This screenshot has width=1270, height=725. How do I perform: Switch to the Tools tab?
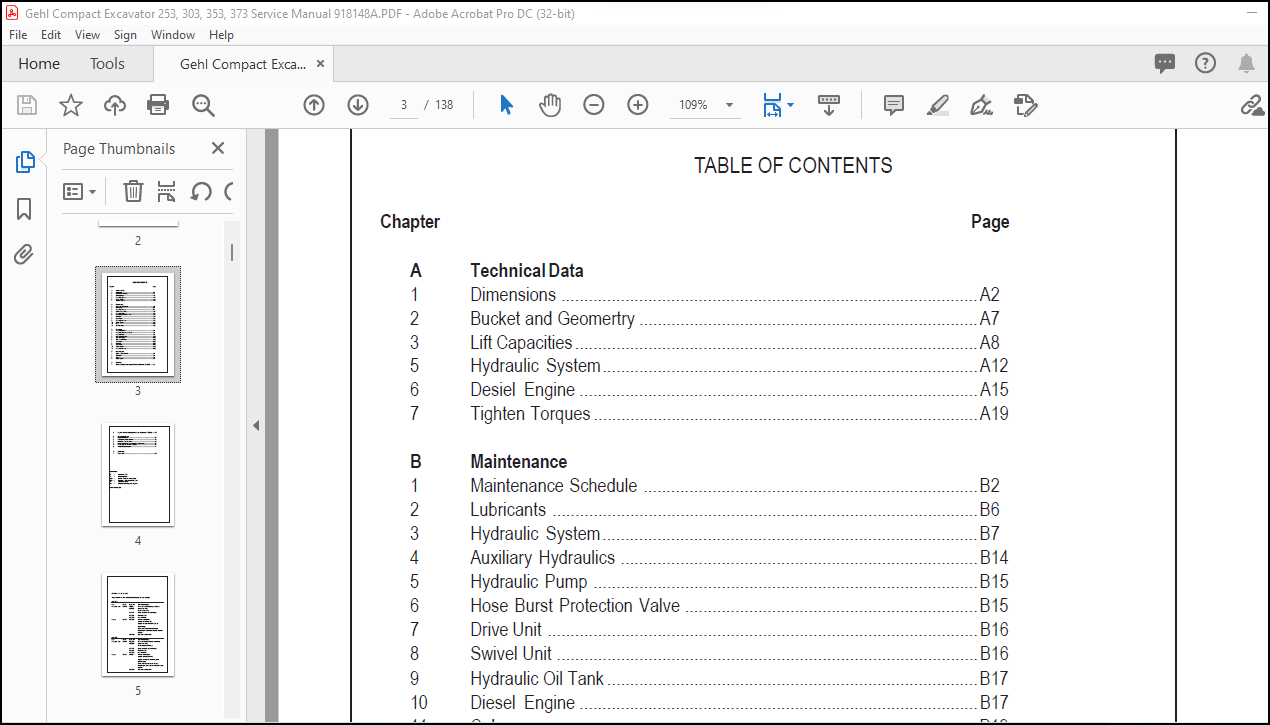click(107, 64)
